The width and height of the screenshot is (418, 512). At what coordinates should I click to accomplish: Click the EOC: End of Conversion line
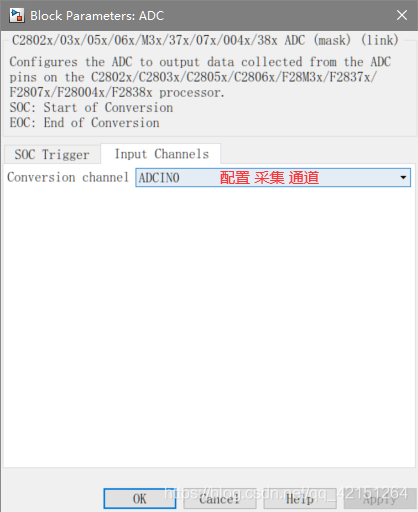click(x=84, y=123)
